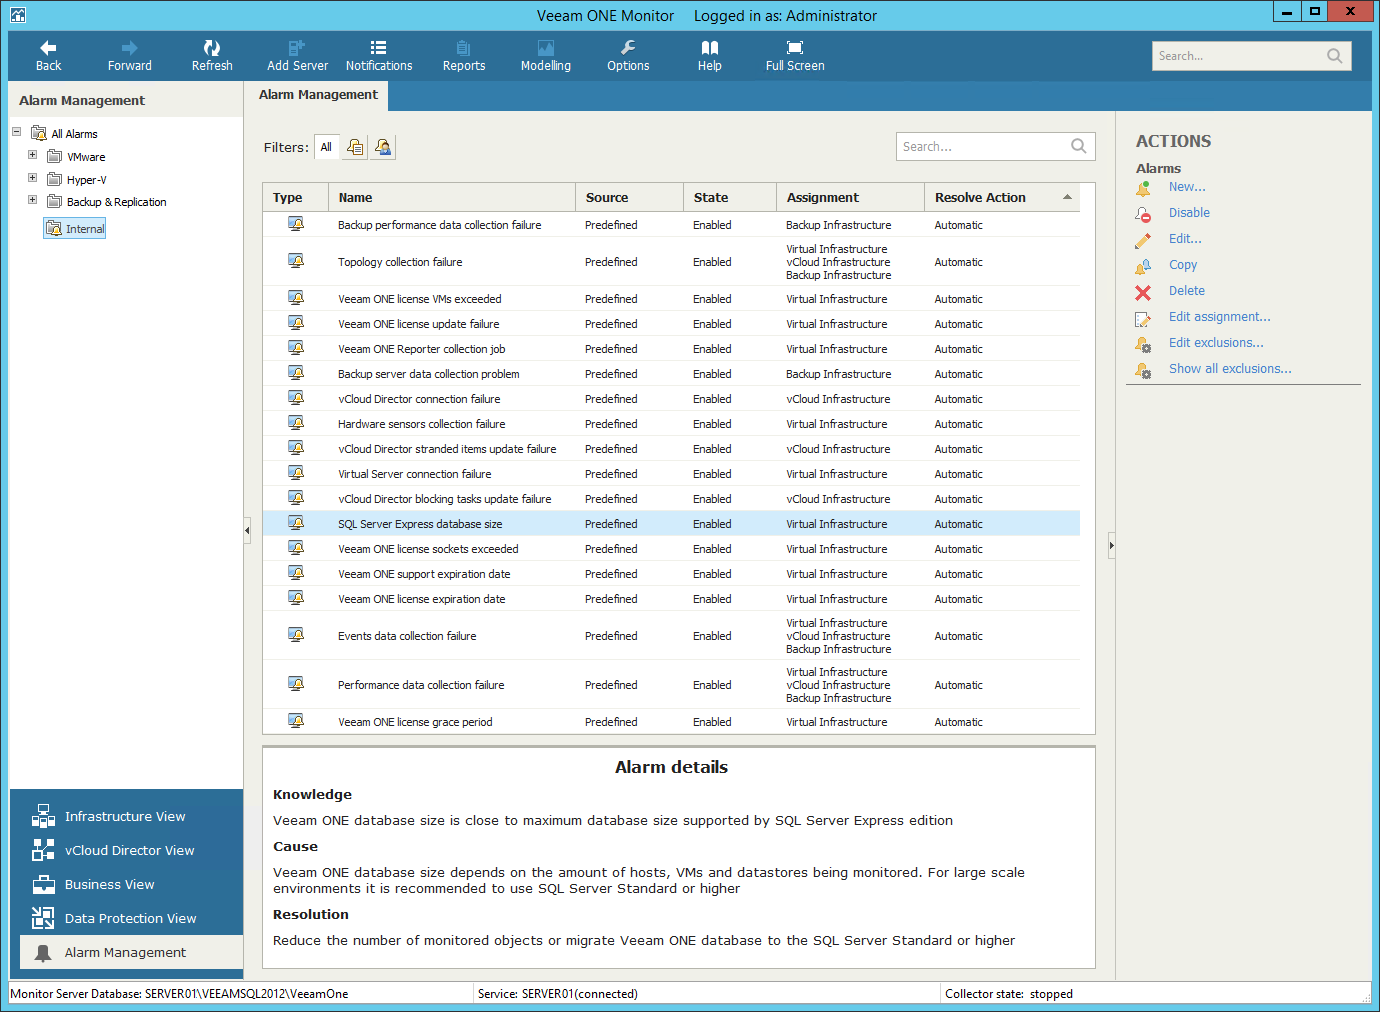The image size is (1380, 1012).
Task: Expand the Hyper-V tree node
Action: coord(32,178)
